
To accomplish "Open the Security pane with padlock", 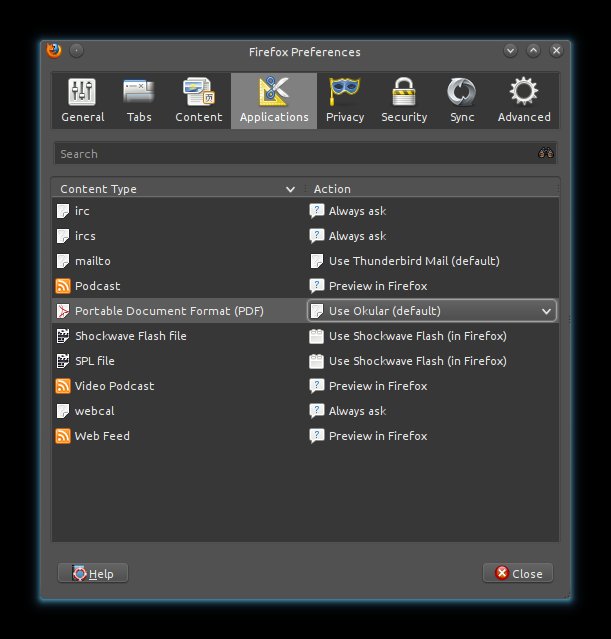I will [x=404, y=101].
